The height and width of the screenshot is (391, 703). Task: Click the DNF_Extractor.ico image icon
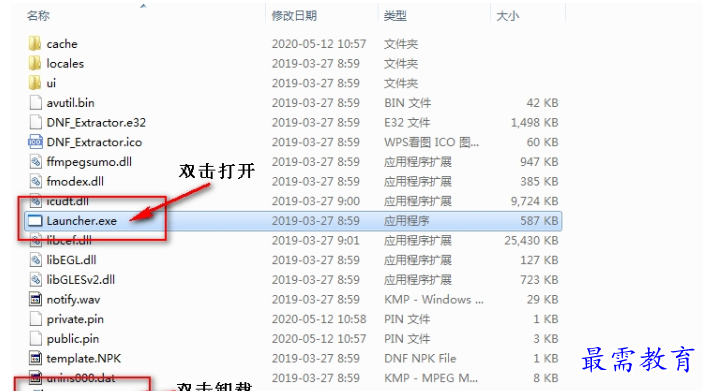(35, 142)
